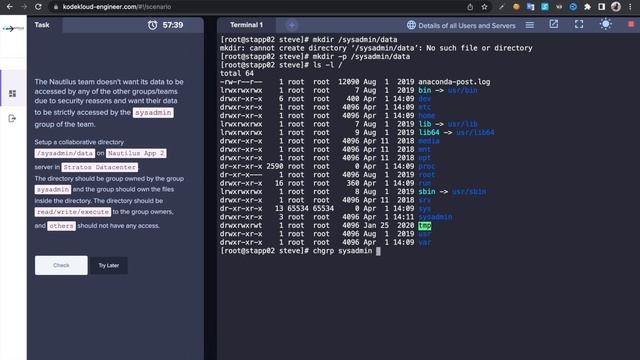Click the highlighted tmp directory in the listing
This screenshot has height=360, width=640.
pyautogui.click(x=424, y=225)
